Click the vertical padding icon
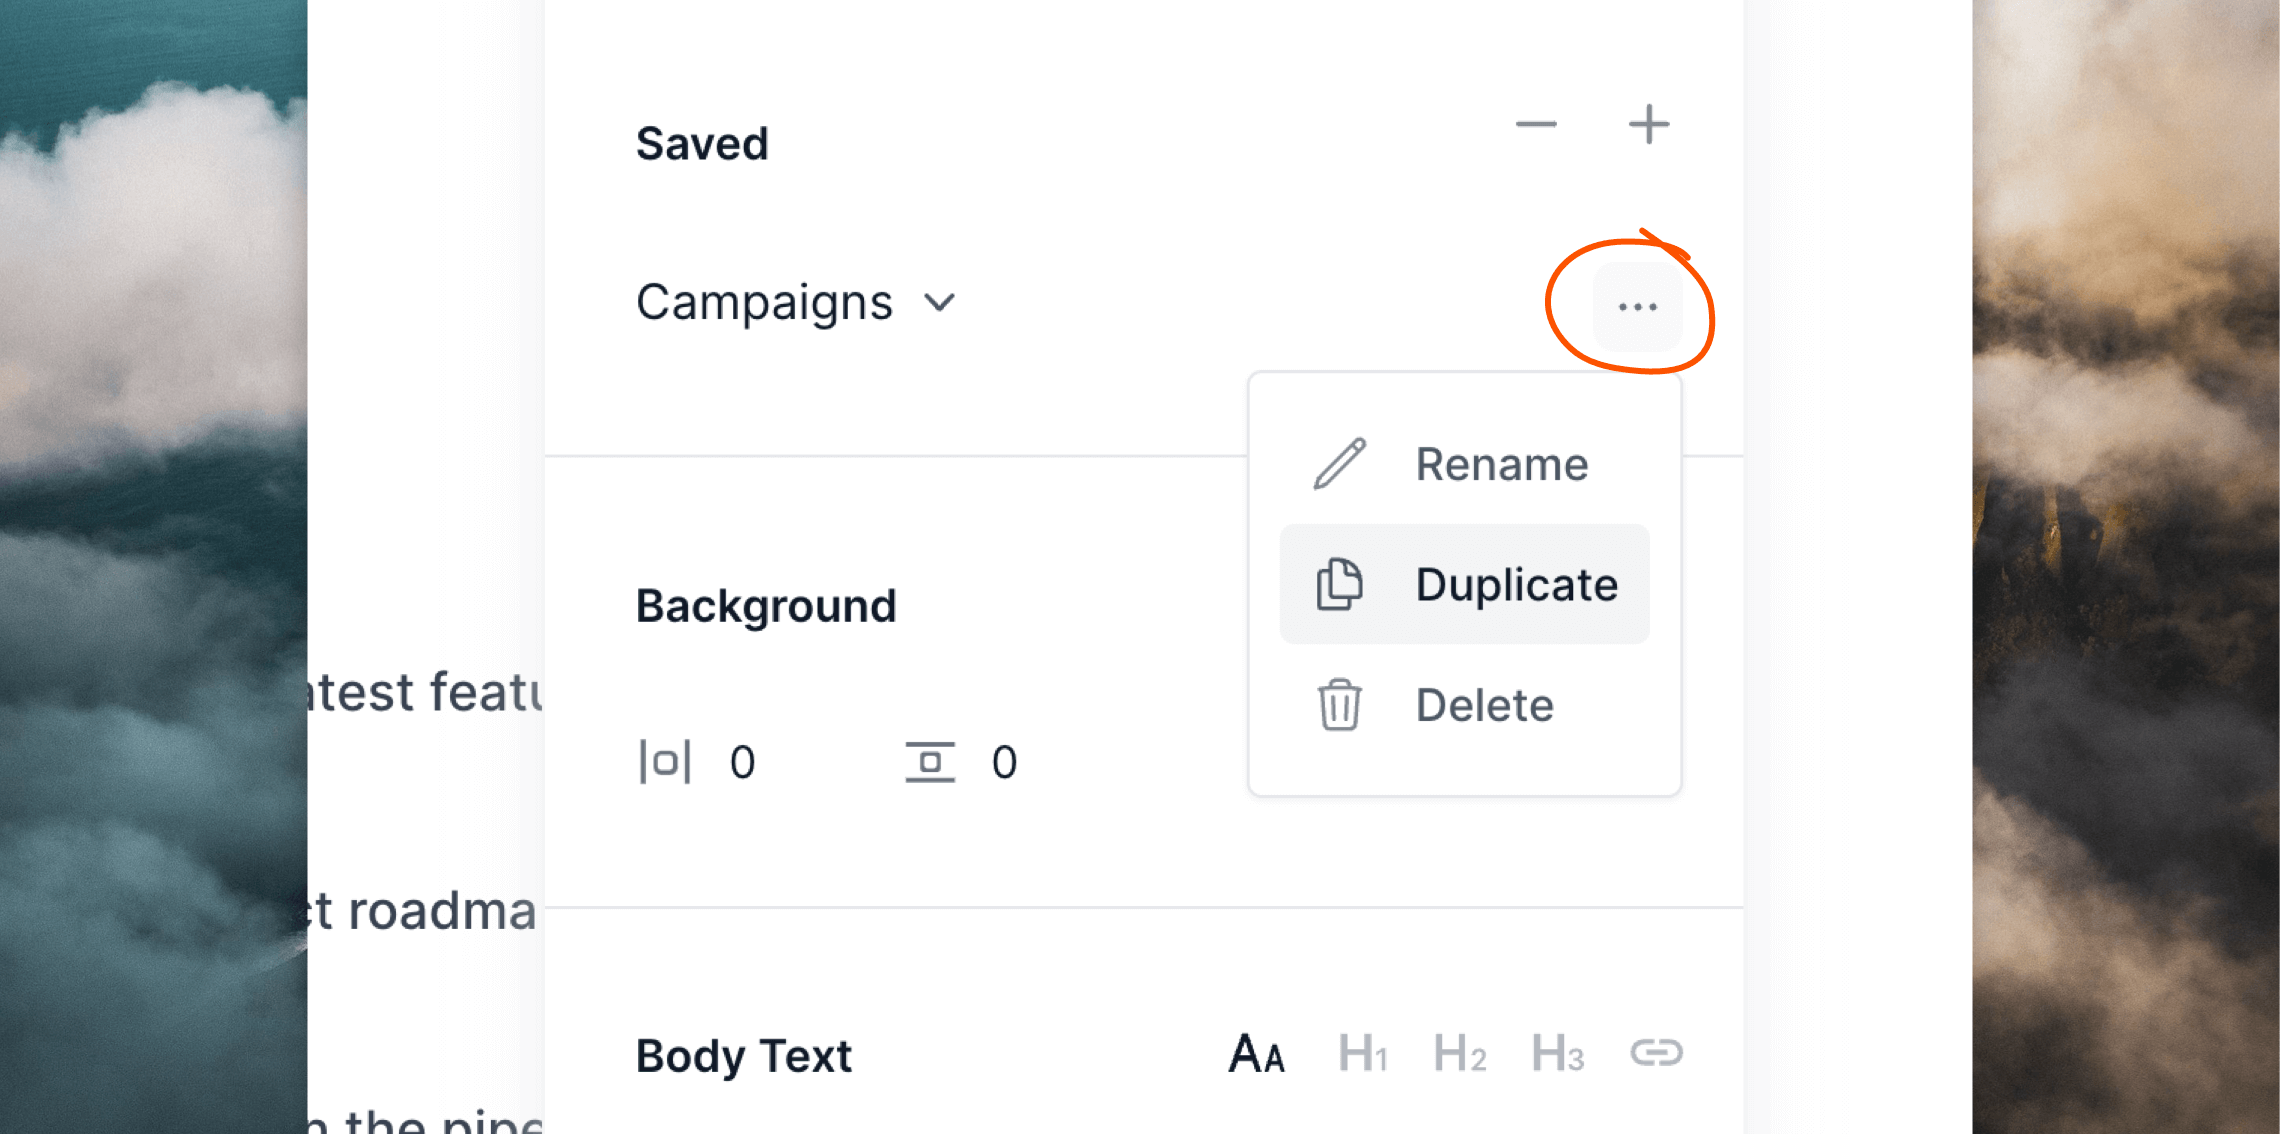This screenshot has width=2280, height=1134. tap(930, 762)
